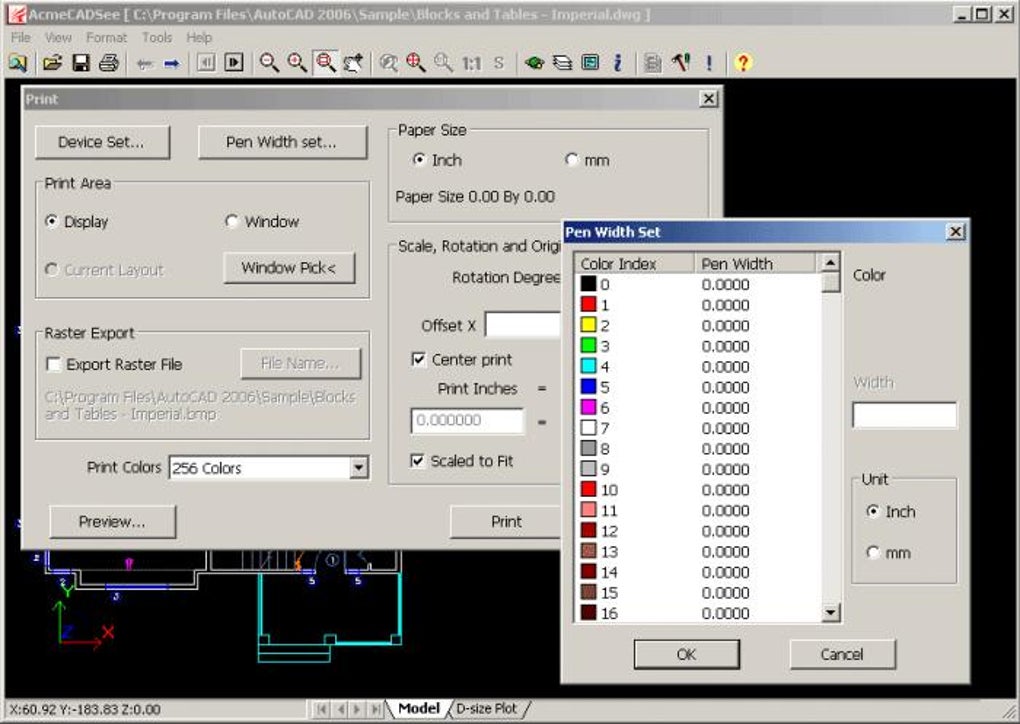The width and height of the screenshot is (1020, 724).
Task: Enable Export Raster File checkbox
Action: (x=53, y=364)
